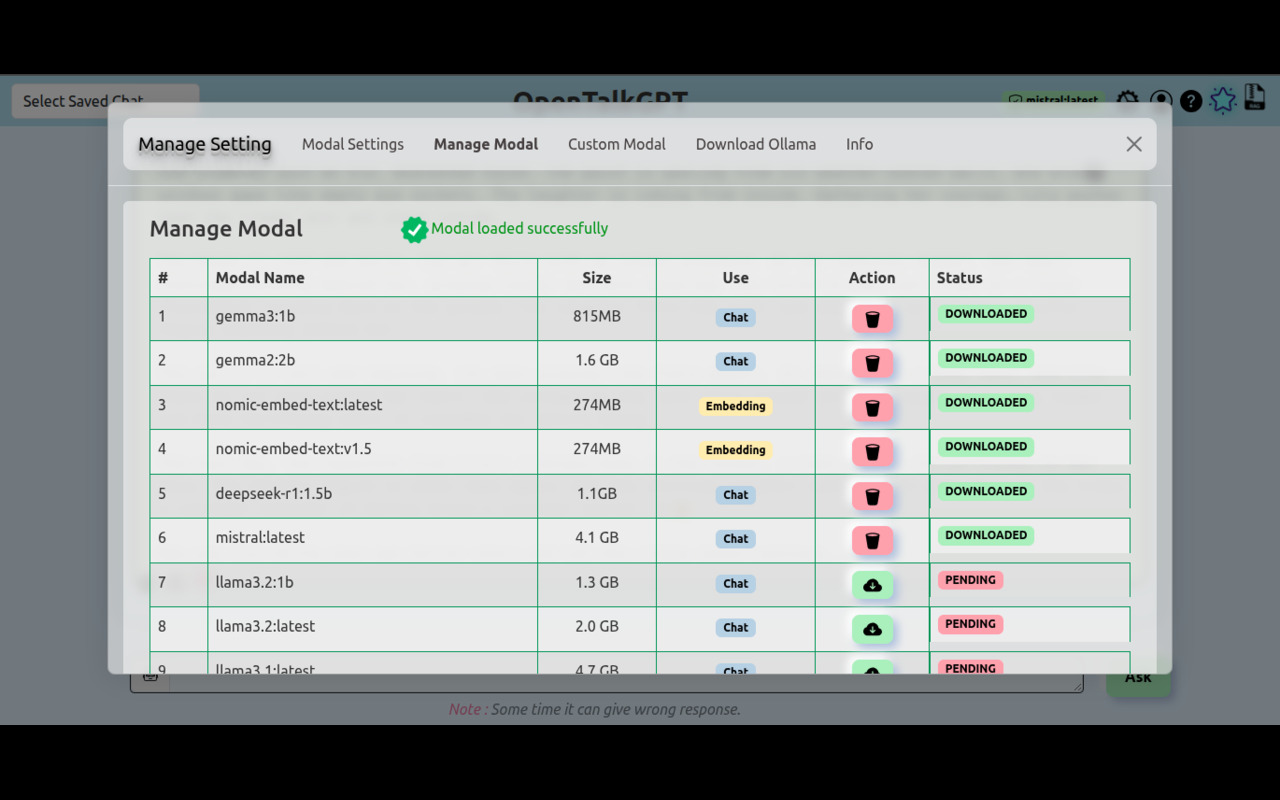Click DOWNLOADED status for gemma3:1b
Viewport: 1280px width, 800px height.
click(986, 314)
